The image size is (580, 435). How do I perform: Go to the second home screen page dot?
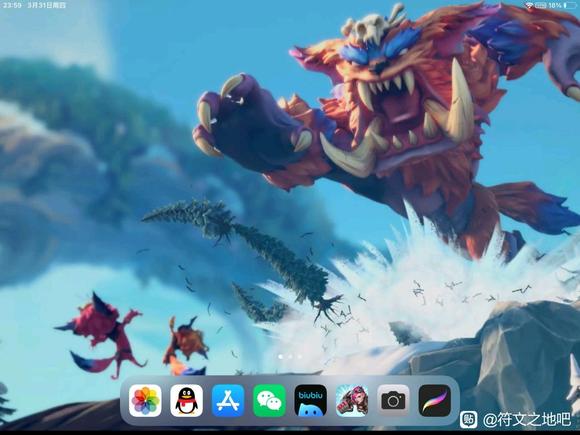290,357
